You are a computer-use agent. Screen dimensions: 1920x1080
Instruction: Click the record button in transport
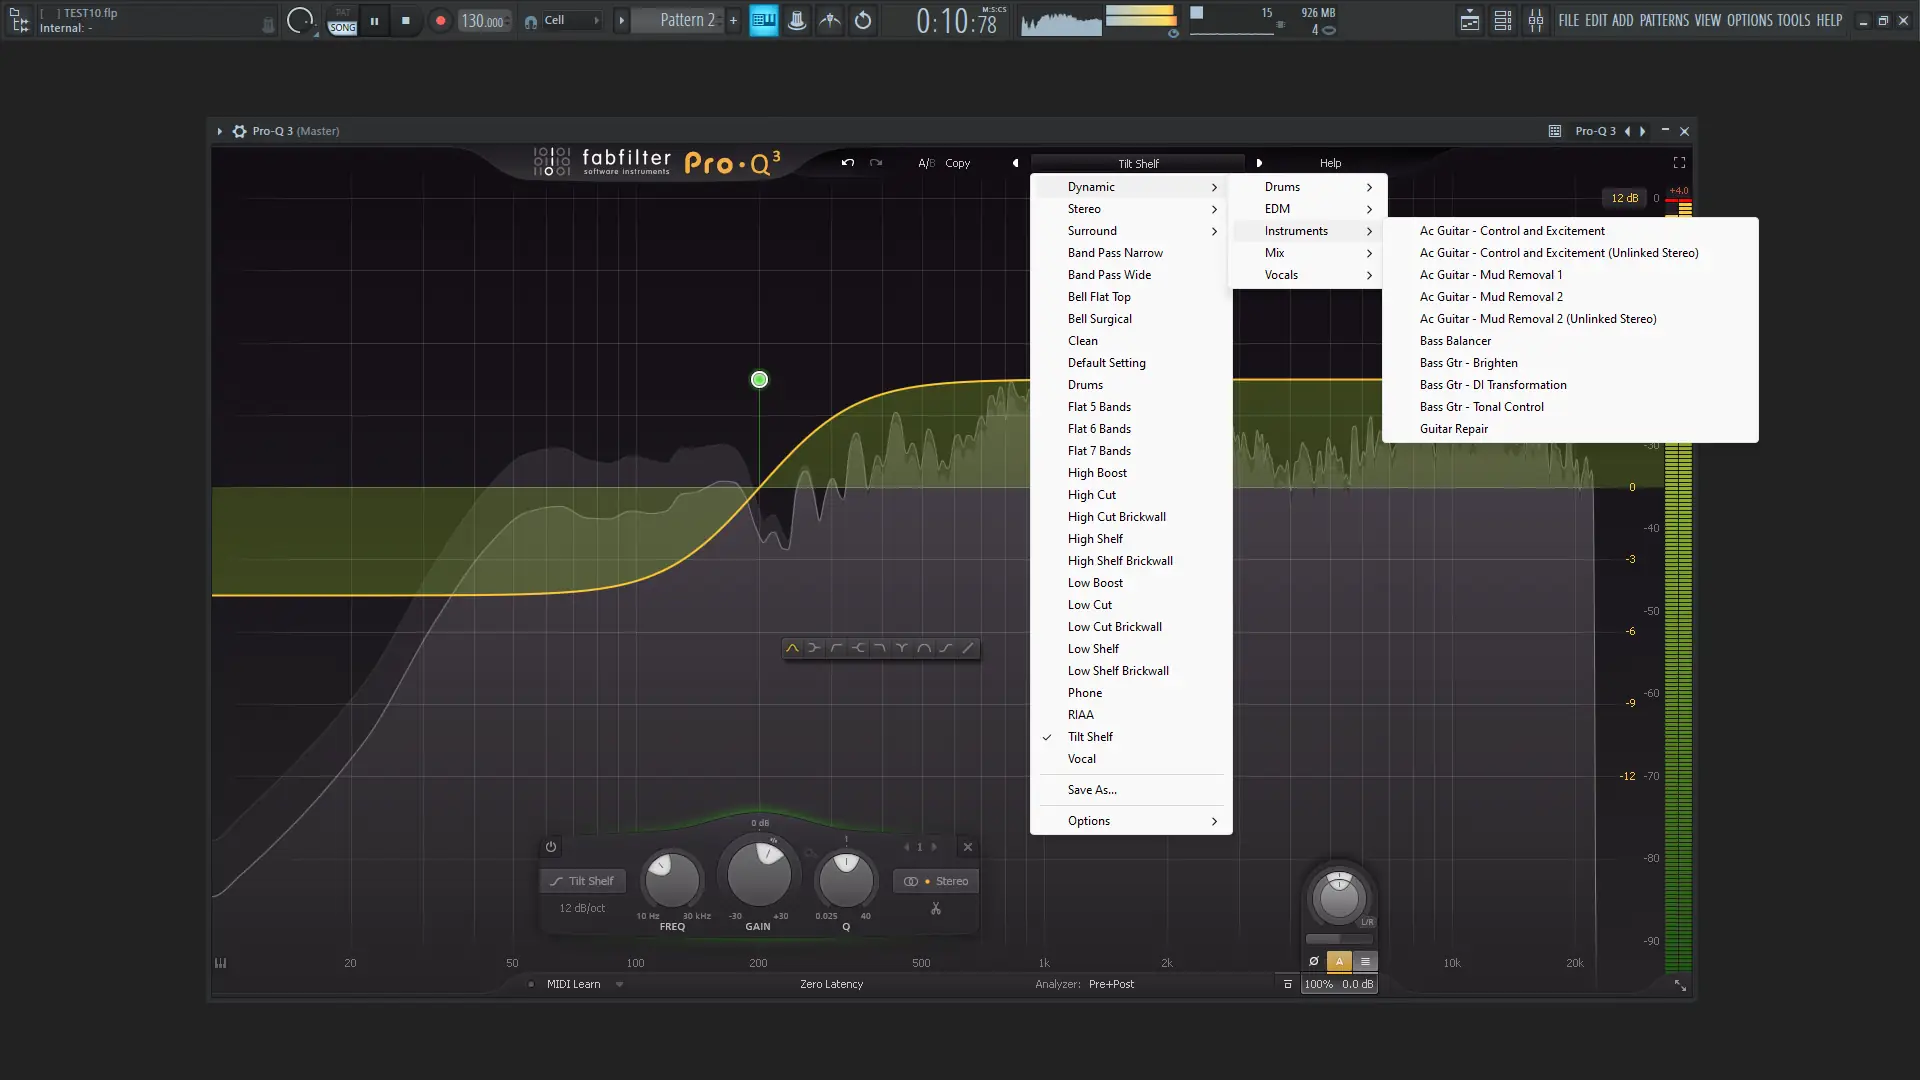440,21
